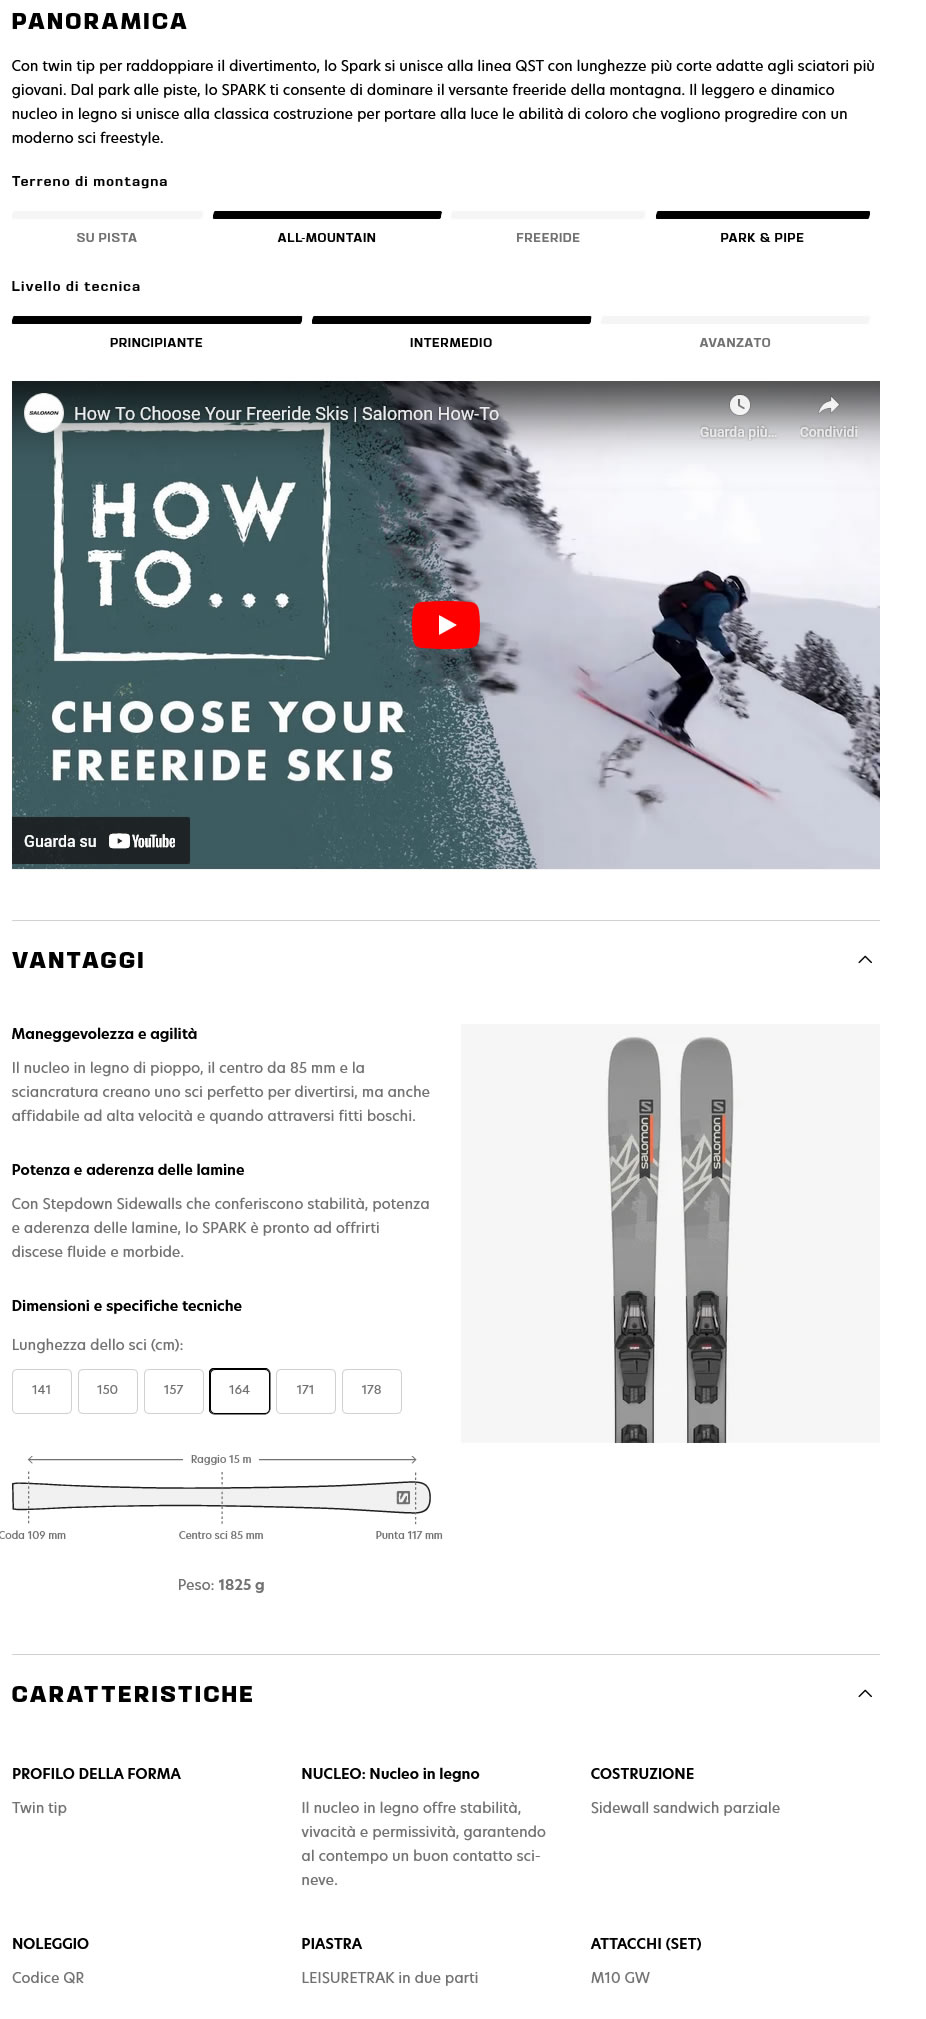Click the Salomon logo on ski diagram
This screenshot has height=2019, width=926.
pos(403,1497)
